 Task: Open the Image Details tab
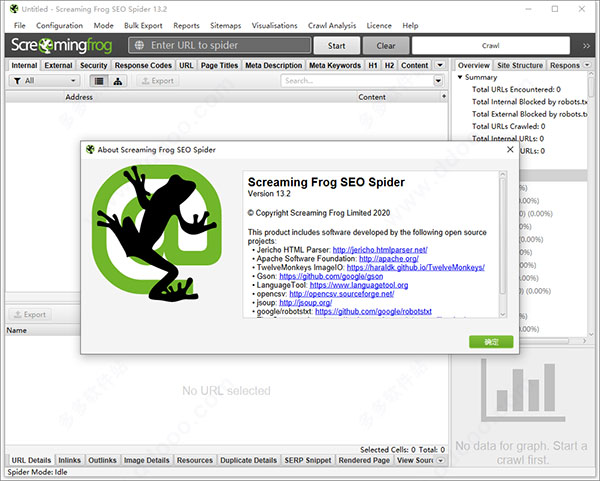coord(147,460)
